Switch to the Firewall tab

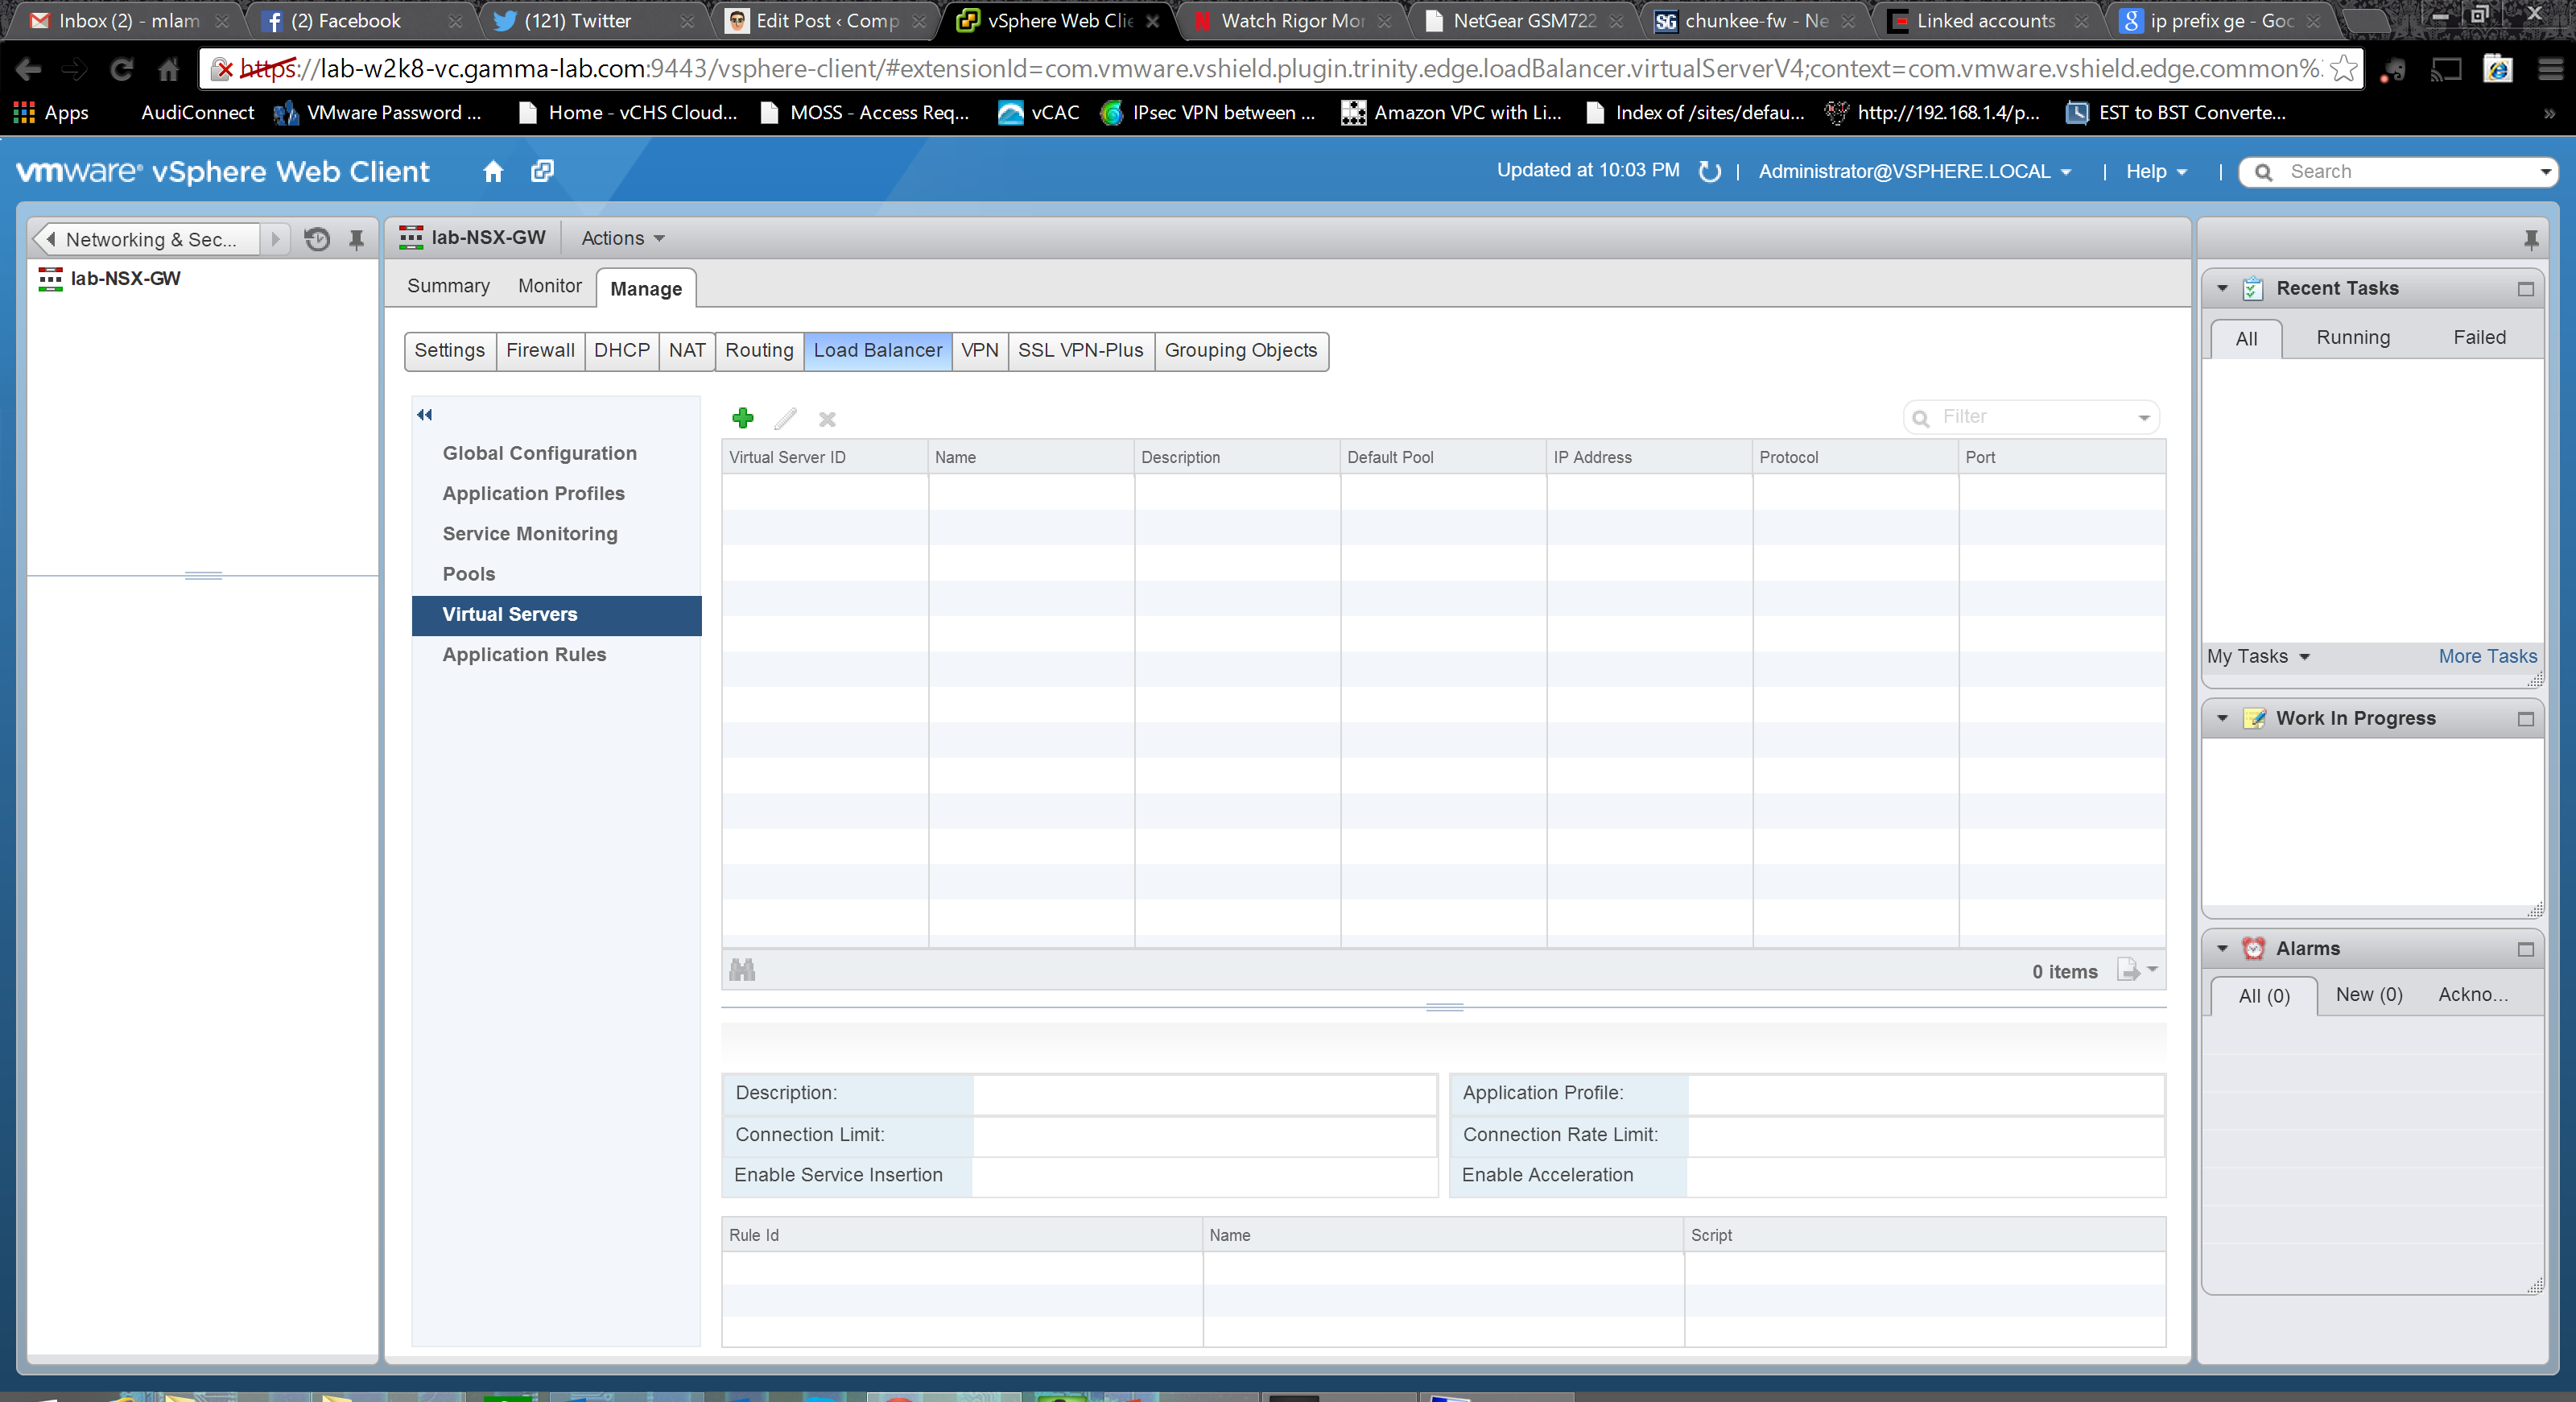click(540, 350)
